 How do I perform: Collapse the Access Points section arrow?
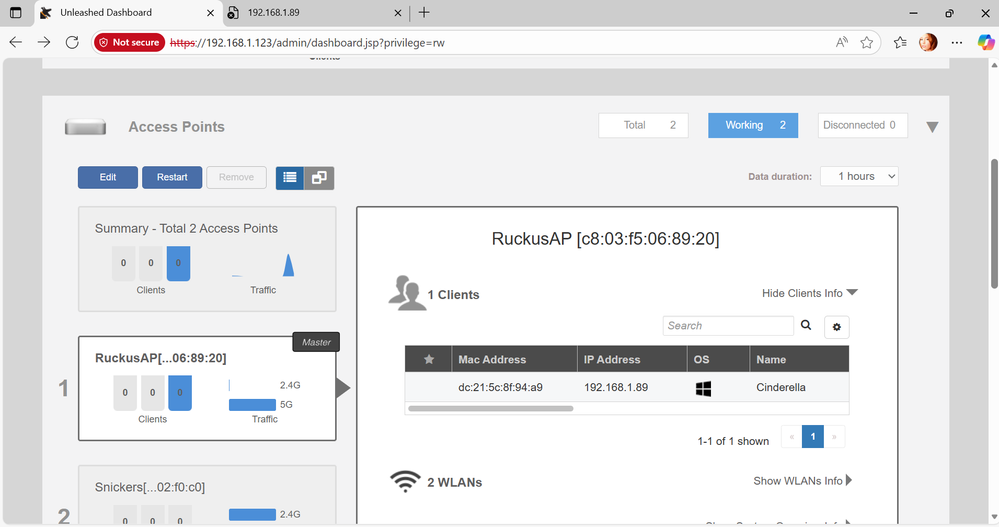tap(932, 127)
